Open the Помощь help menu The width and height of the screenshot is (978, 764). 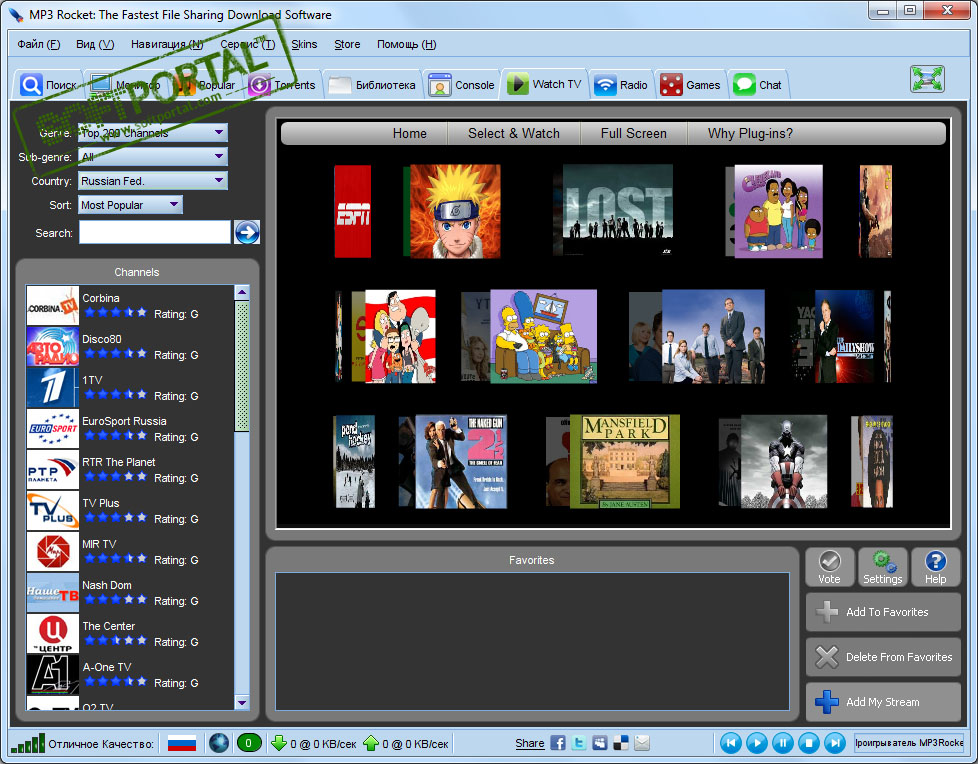pos(406,44)
